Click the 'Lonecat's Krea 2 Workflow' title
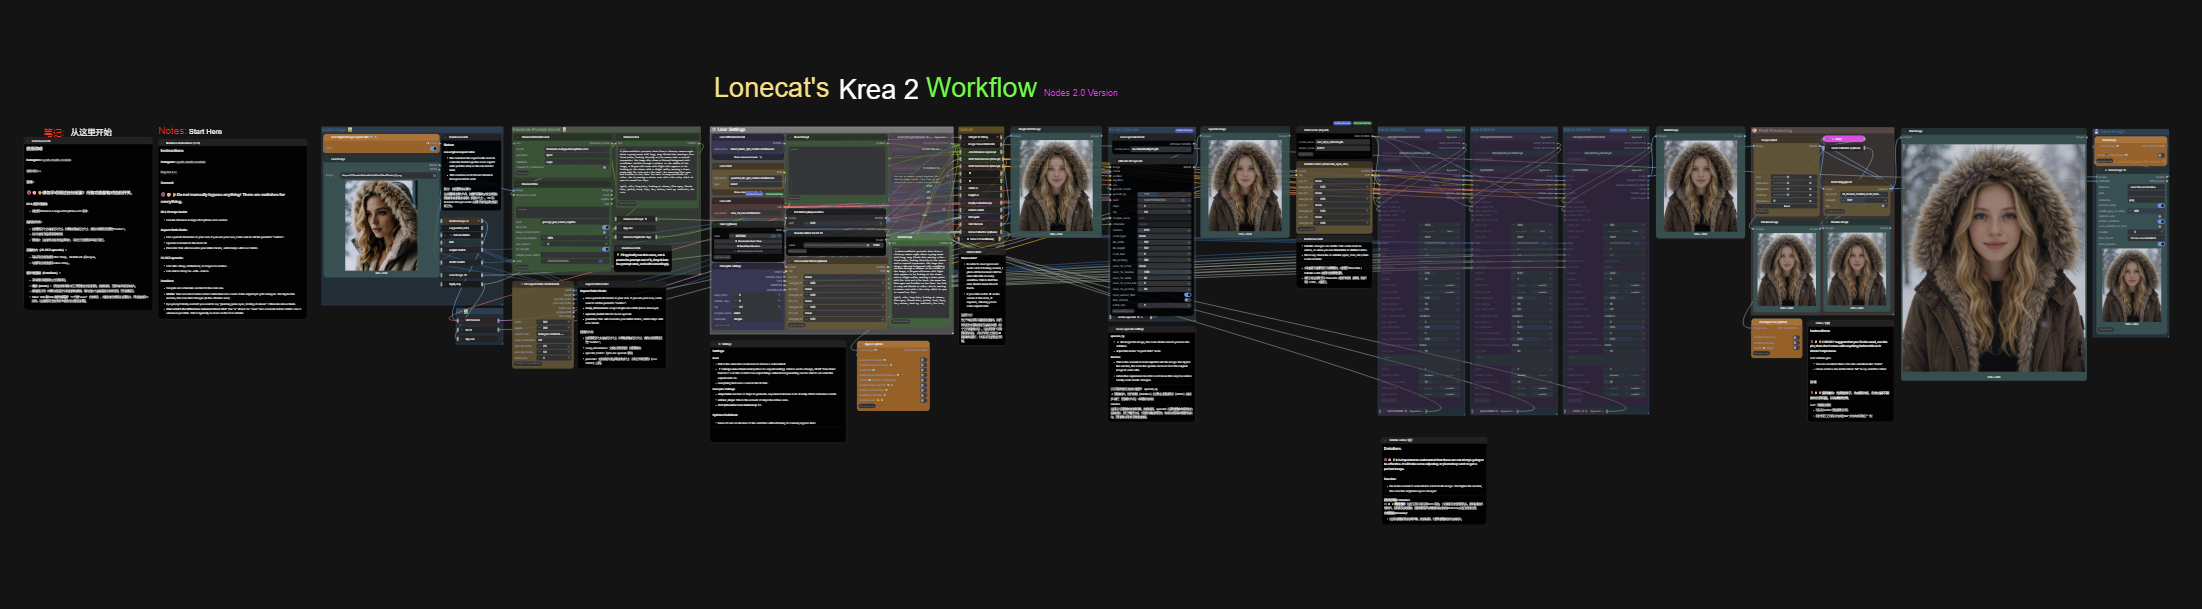 [x=875, y=88]
